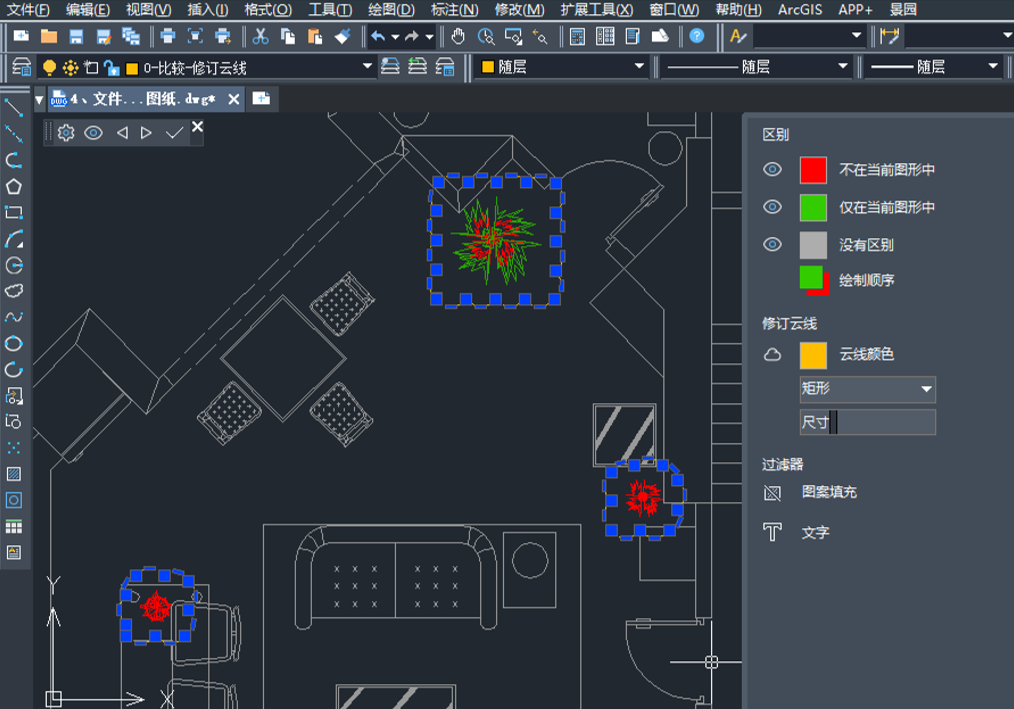
Task: Open the ArcGIS menu
Action: pyautogui.click(x=800, y=10)
